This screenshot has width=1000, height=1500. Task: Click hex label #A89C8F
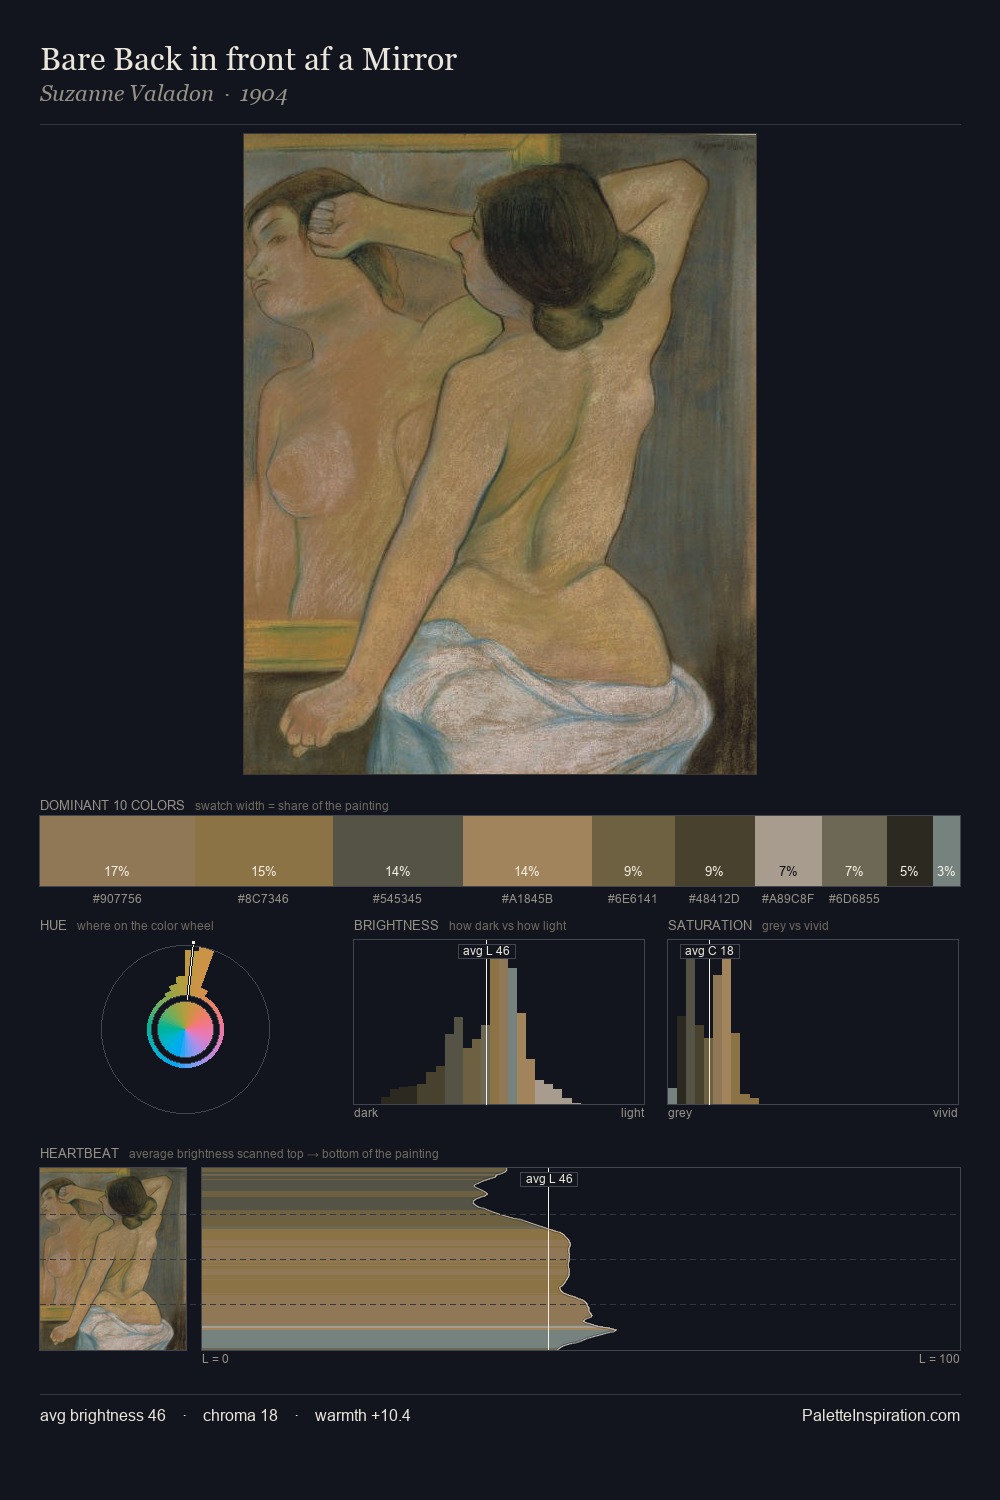(788, 899)
